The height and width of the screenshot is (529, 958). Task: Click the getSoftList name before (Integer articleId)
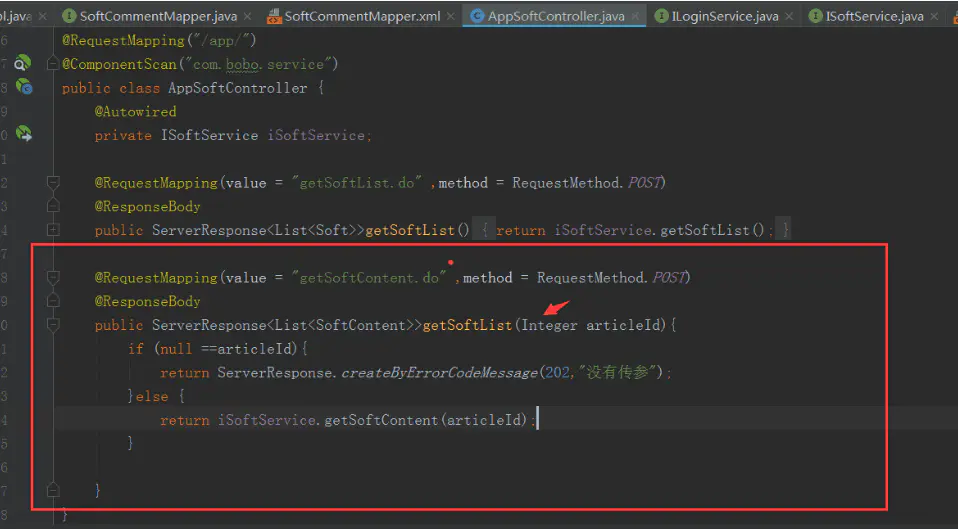[467, 325]
